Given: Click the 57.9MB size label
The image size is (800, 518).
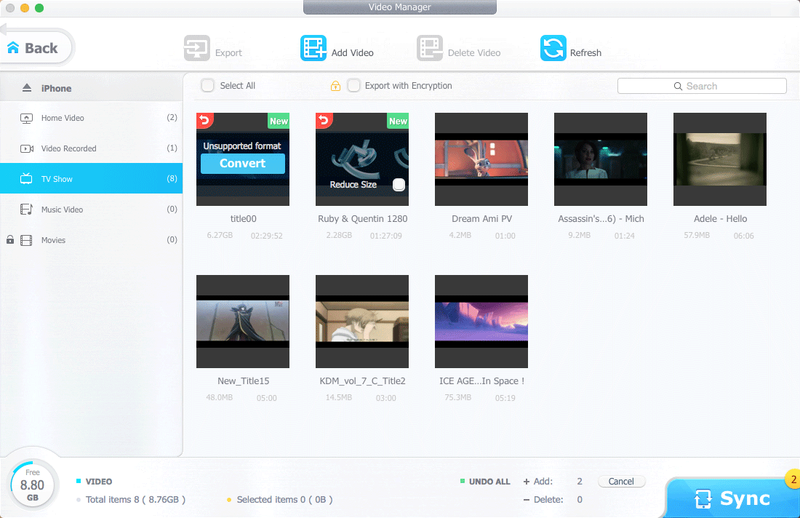Looking at the screenshot, I should [696, 235].
